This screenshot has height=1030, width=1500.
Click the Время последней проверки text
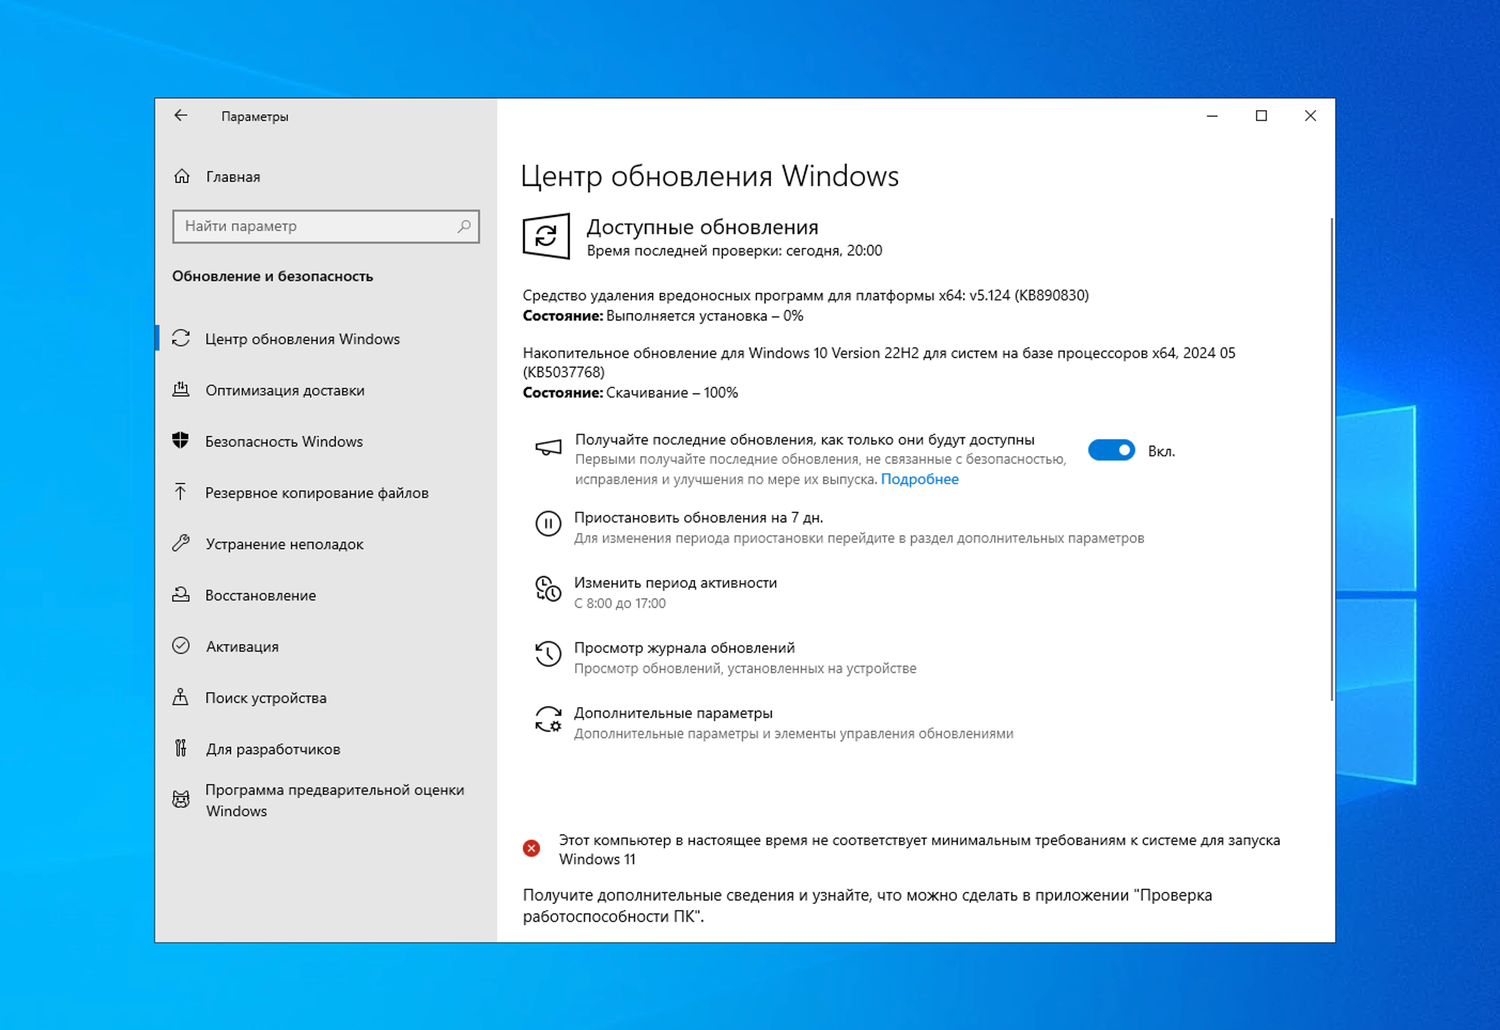(x=735, y=250)
